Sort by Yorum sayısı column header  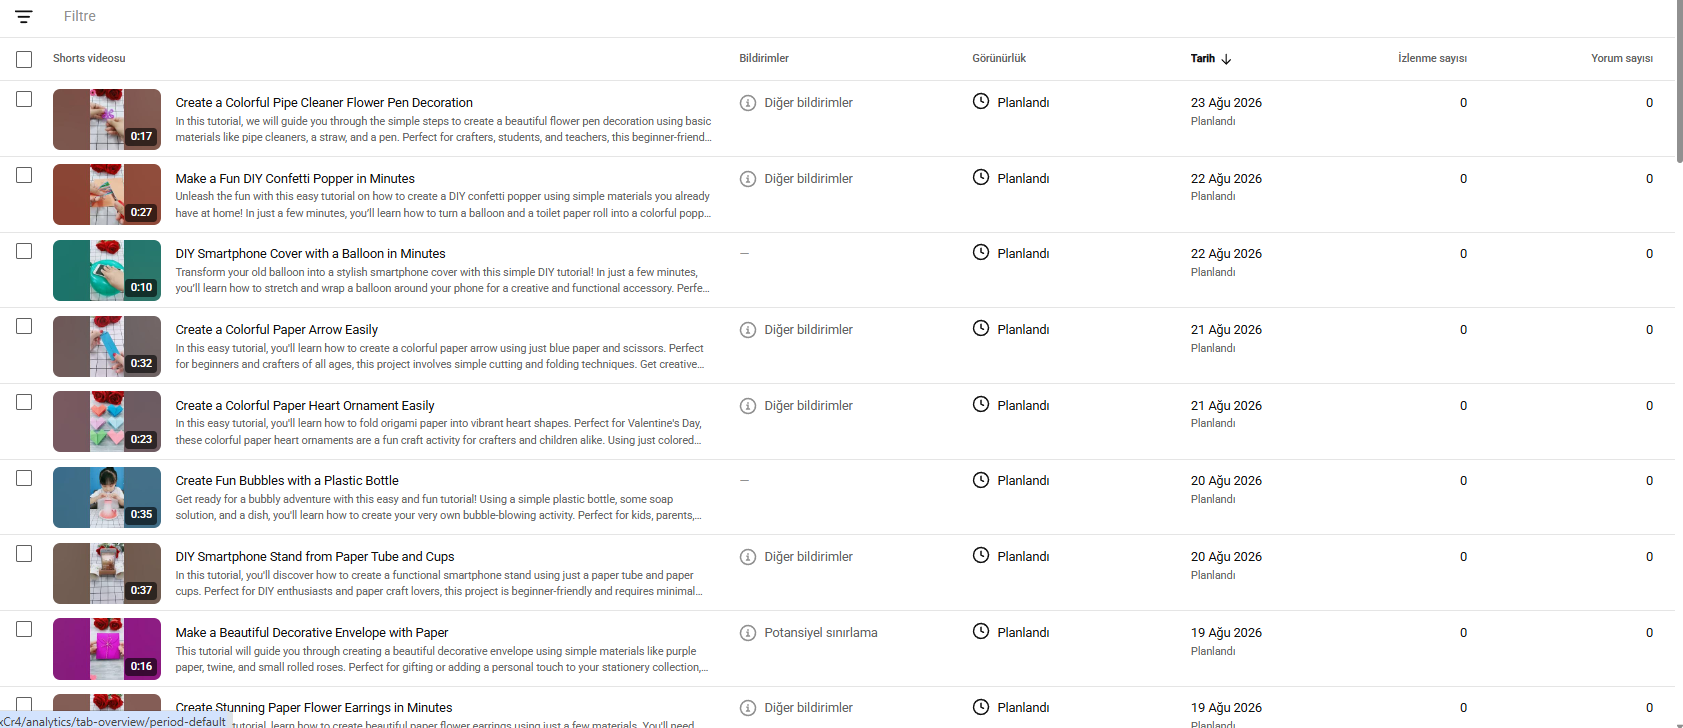point(1622,58)
